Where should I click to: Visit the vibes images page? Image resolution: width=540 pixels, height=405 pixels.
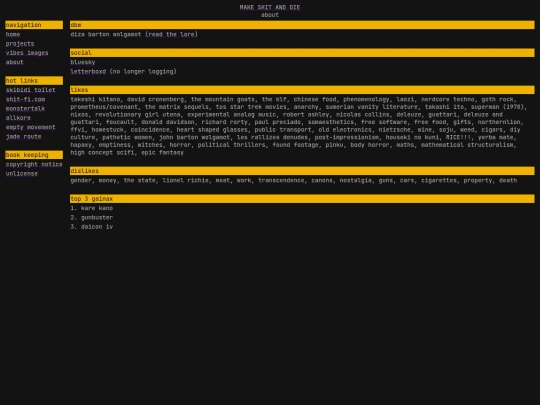27,53
